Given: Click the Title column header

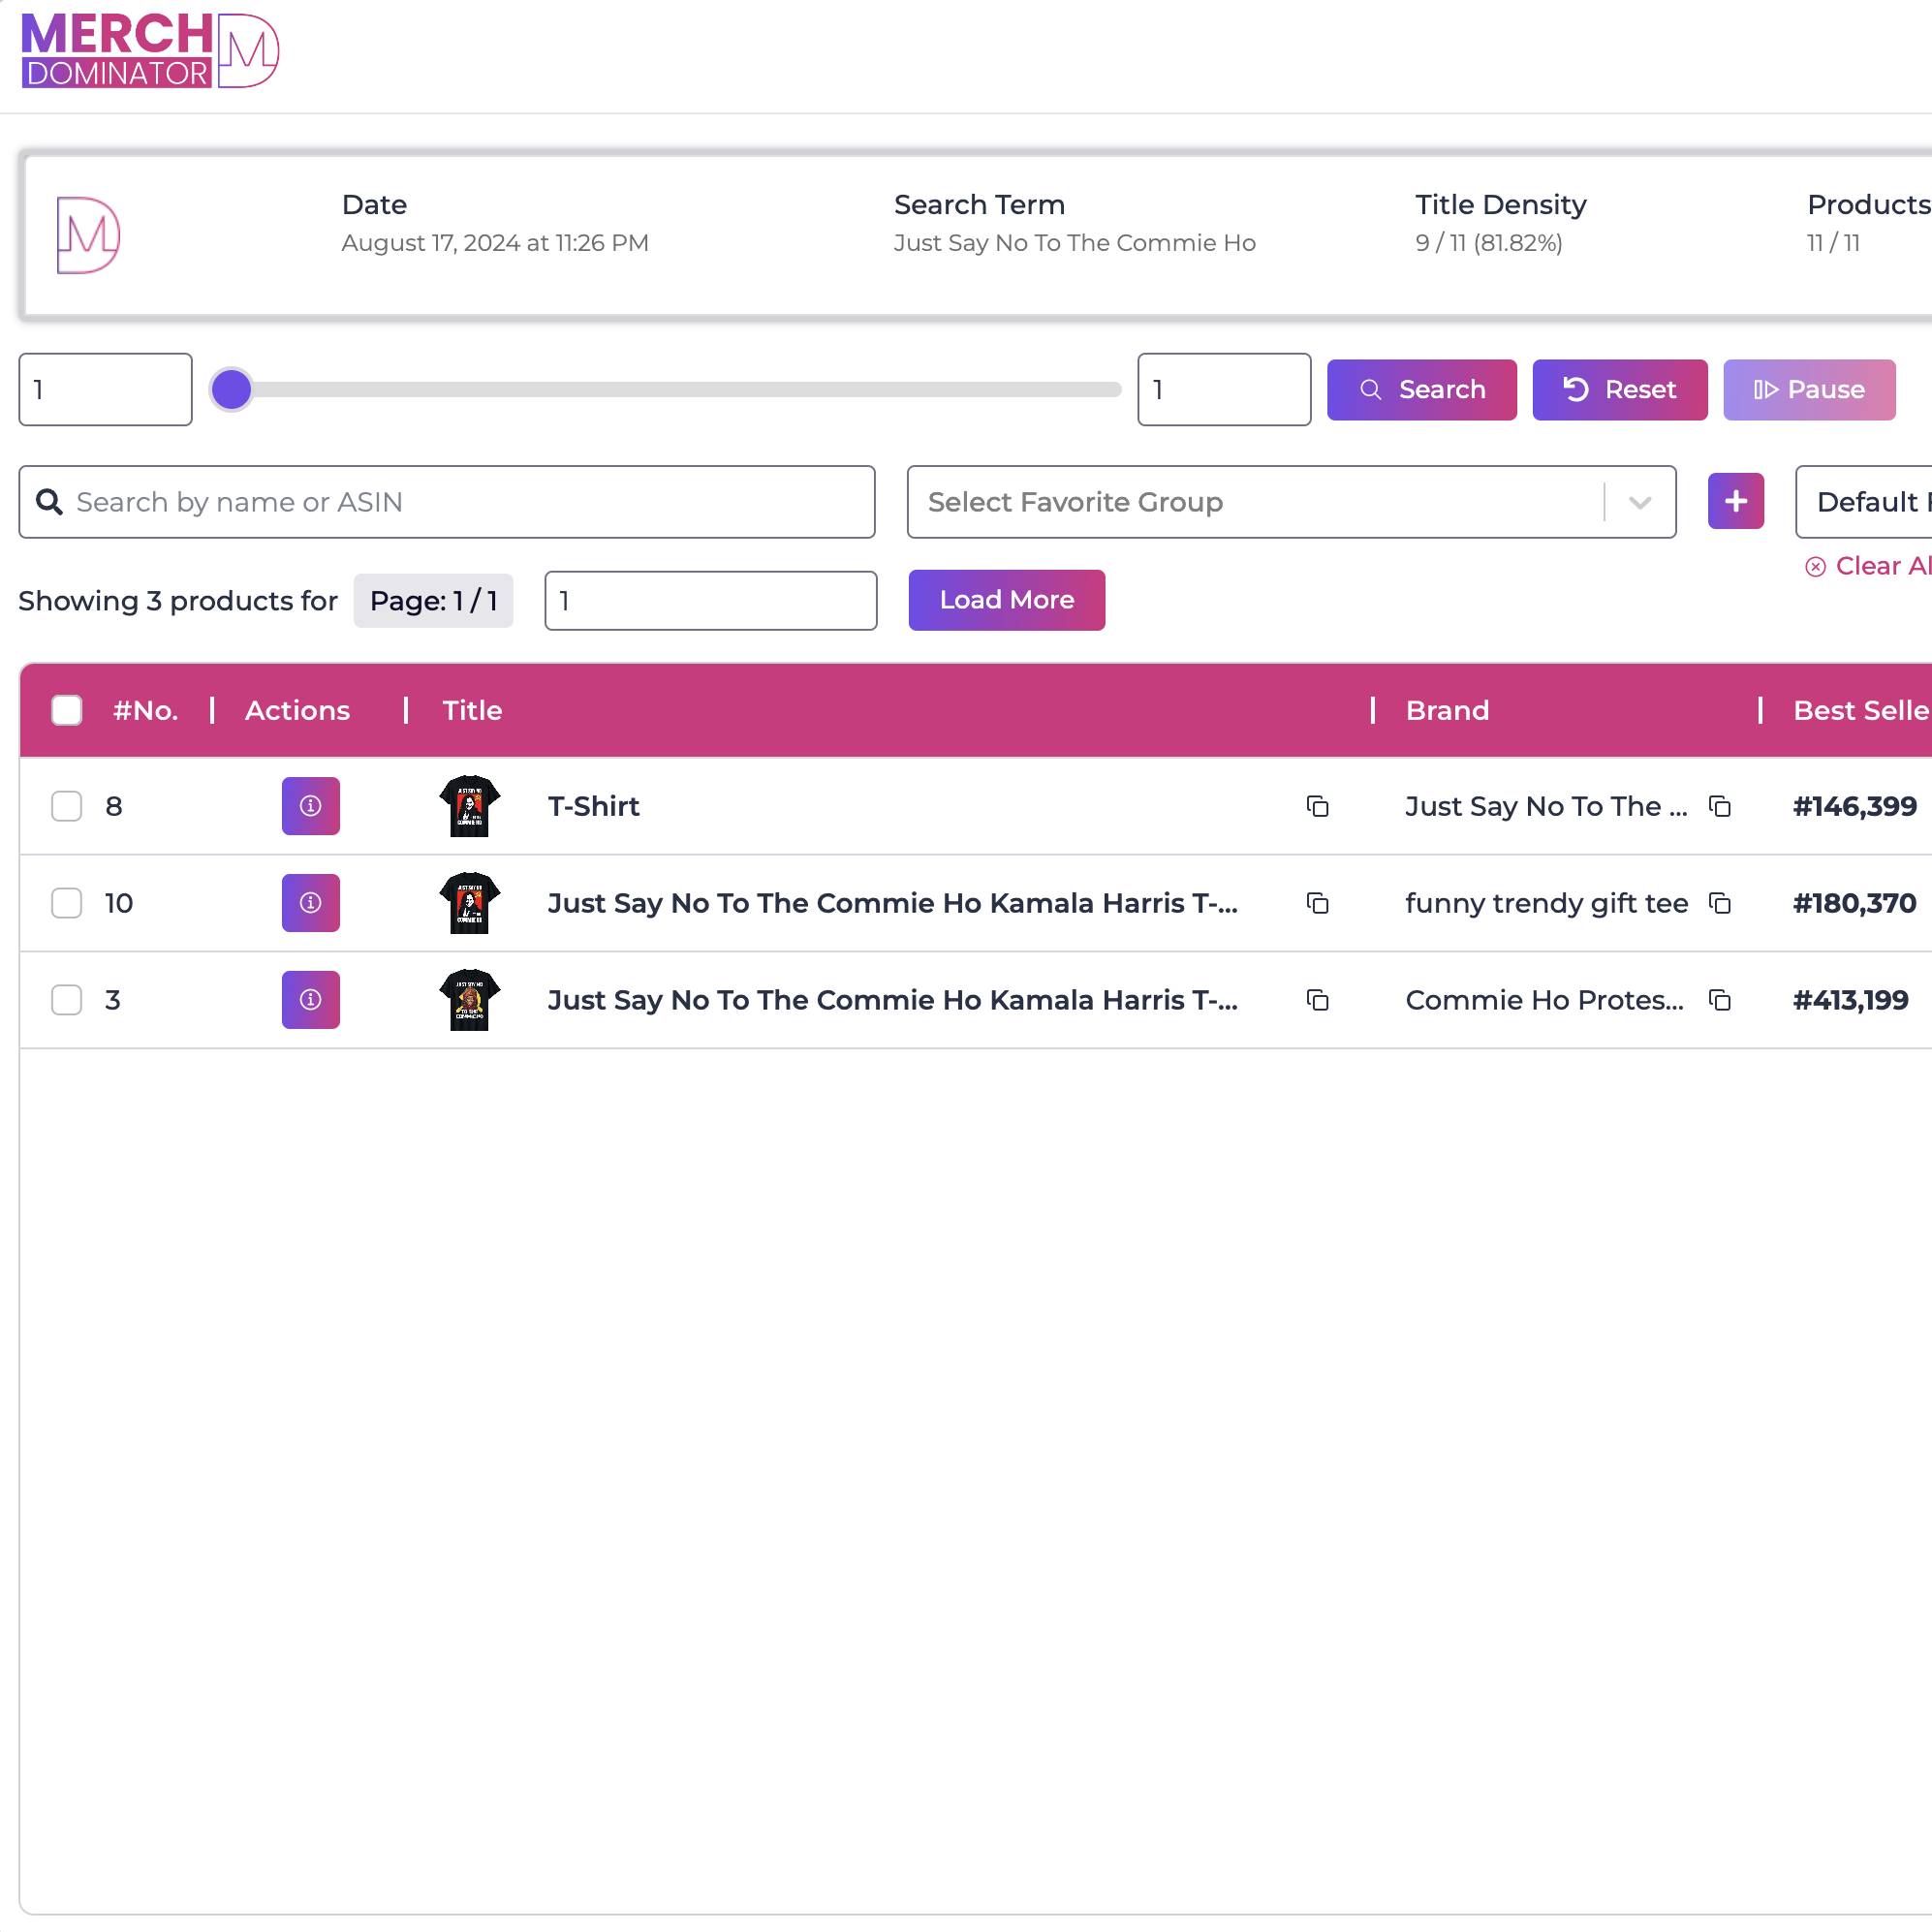Looking at the screenshot, I should tap(472, 710).
